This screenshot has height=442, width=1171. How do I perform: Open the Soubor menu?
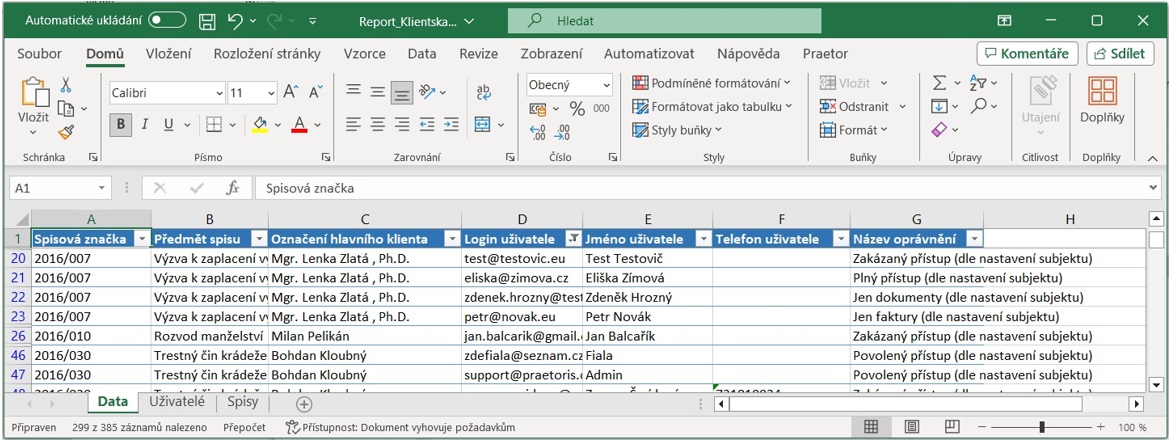(40, 54)
